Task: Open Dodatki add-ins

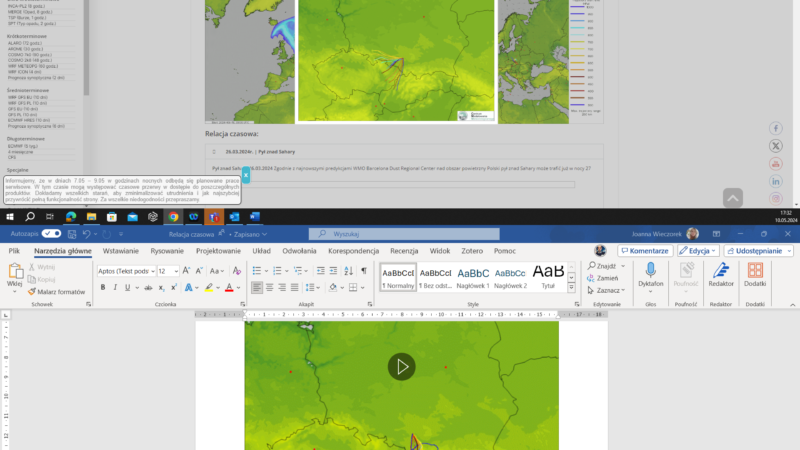Action: coord(755,275)
